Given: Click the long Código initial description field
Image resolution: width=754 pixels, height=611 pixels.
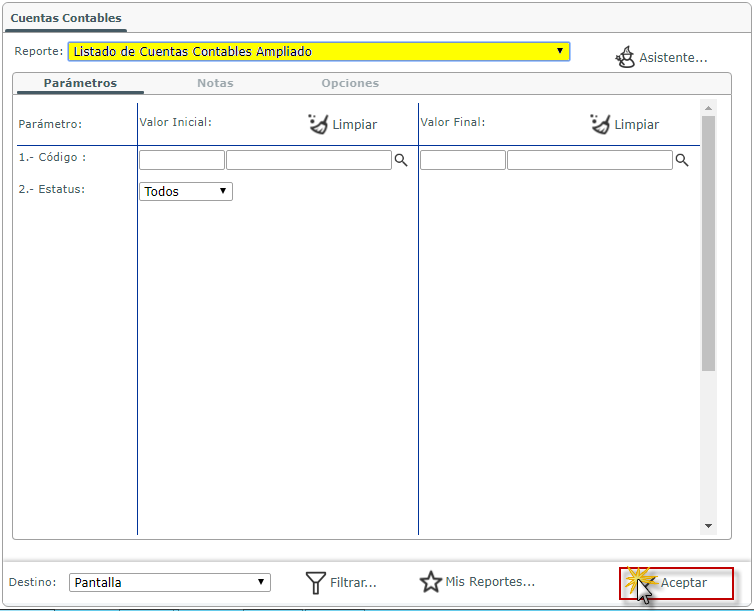Looking at the screenshot, I should click(309, 160).
